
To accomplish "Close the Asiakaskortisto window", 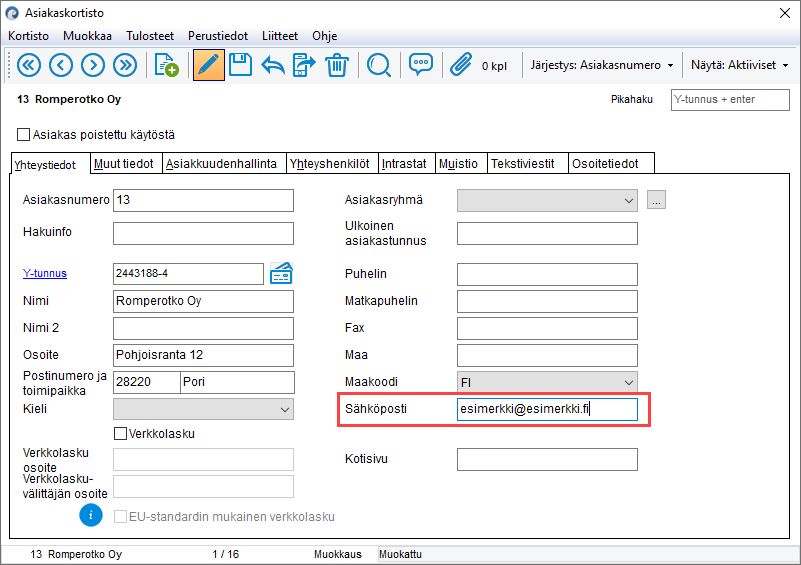I will pyautogui.click(x=785, y=13).
